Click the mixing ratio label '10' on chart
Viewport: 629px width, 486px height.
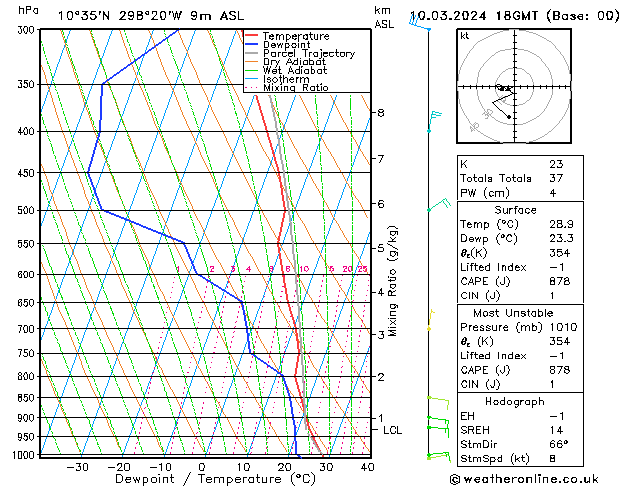tap(304, 269)
